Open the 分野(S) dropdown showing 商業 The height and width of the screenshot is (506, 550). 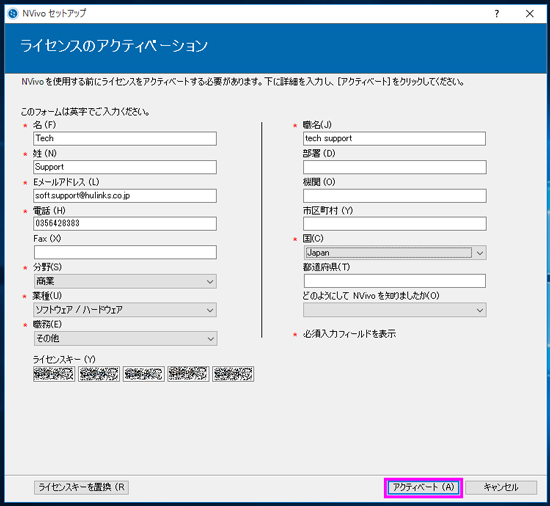tap(125, 282)
